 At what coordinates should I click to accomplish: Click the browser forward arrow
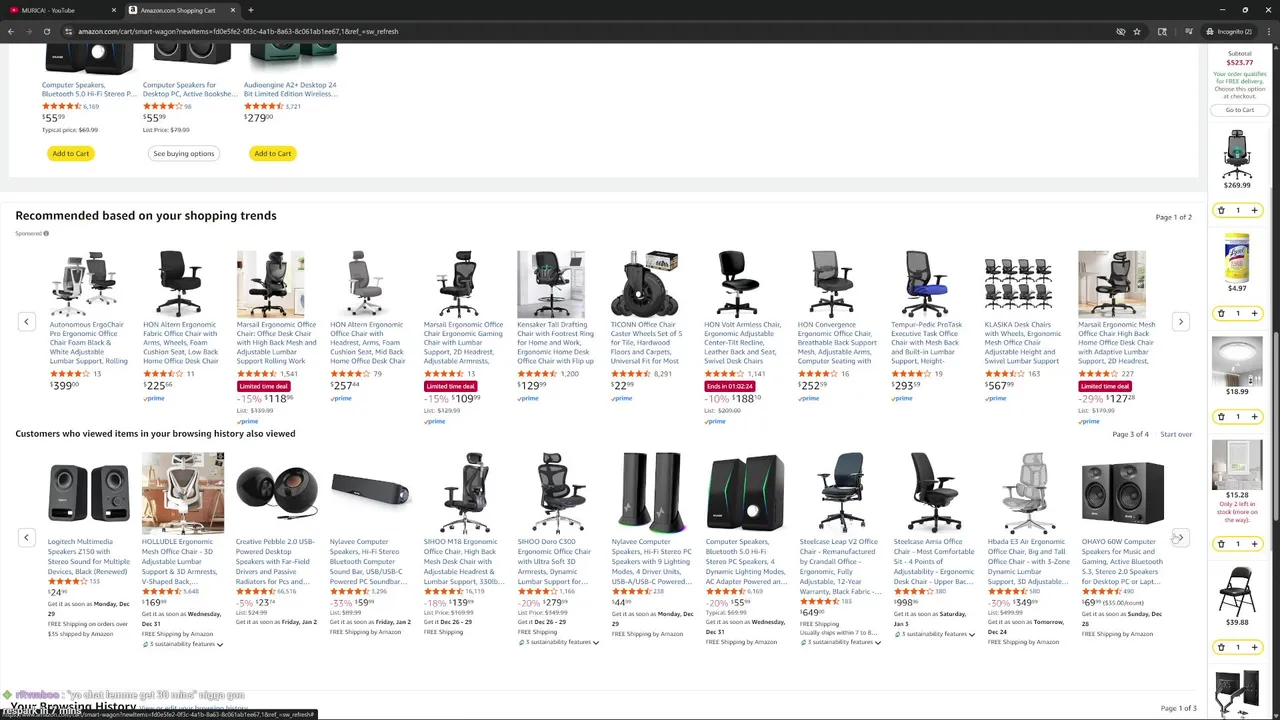[27, 31]
